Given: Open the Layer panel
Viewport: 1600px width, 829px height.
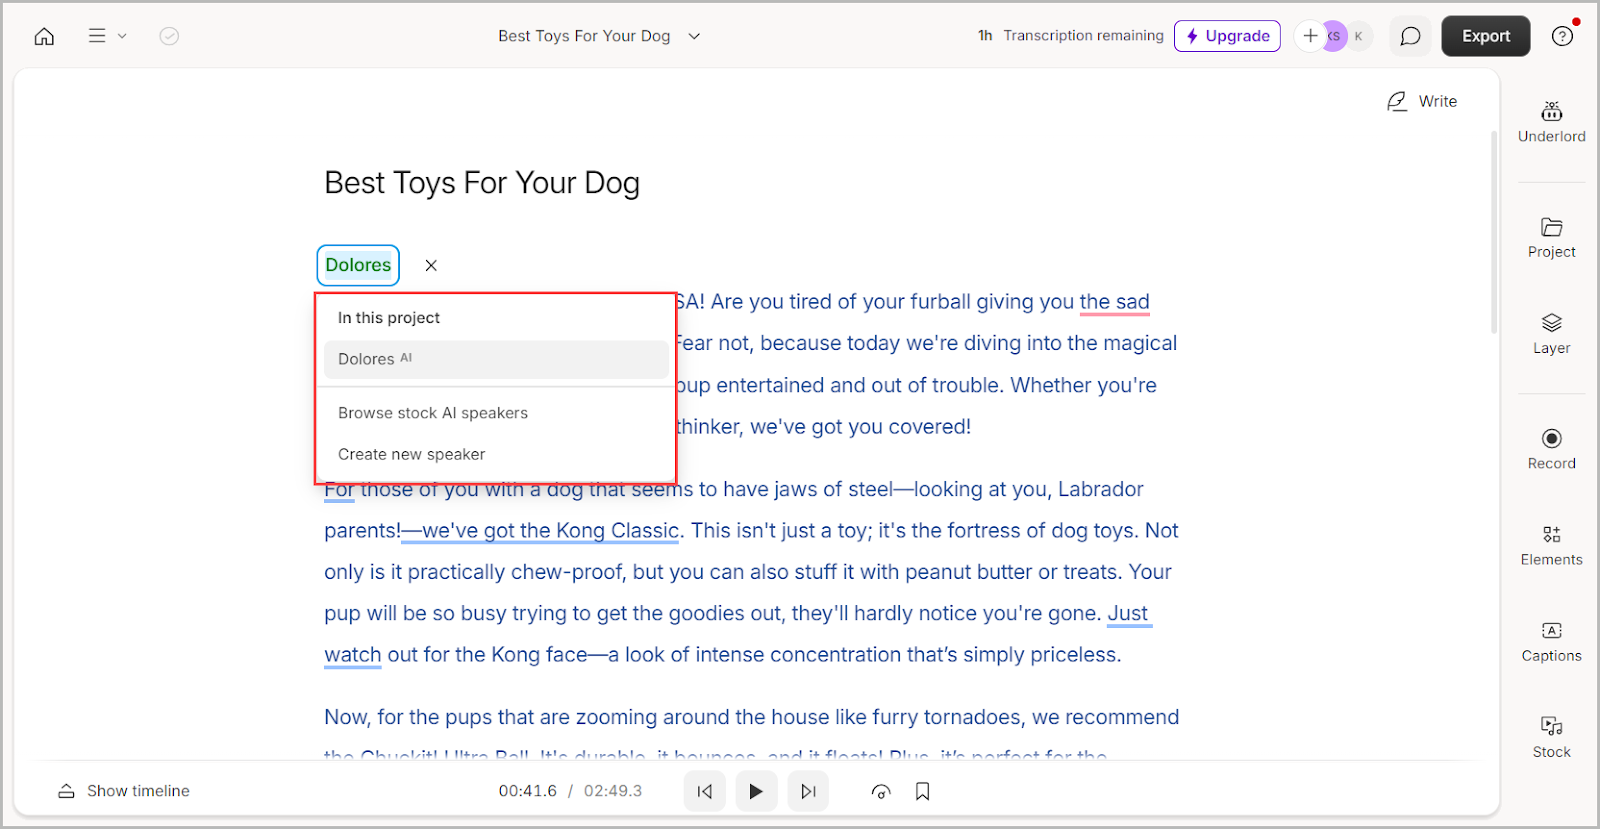Looking at the screenshot, I should point(1551,334).
